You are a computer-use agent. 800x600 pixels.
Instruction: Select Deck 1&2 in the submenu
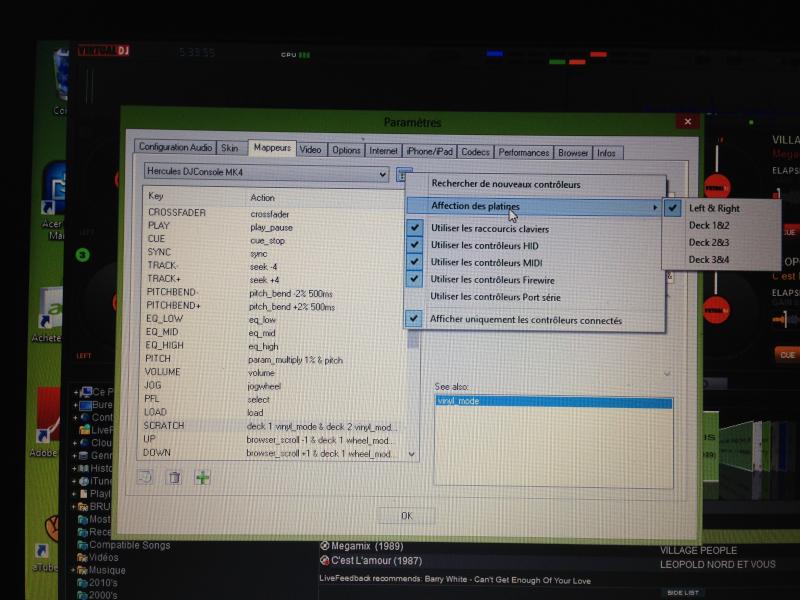[x=708, y=225]
